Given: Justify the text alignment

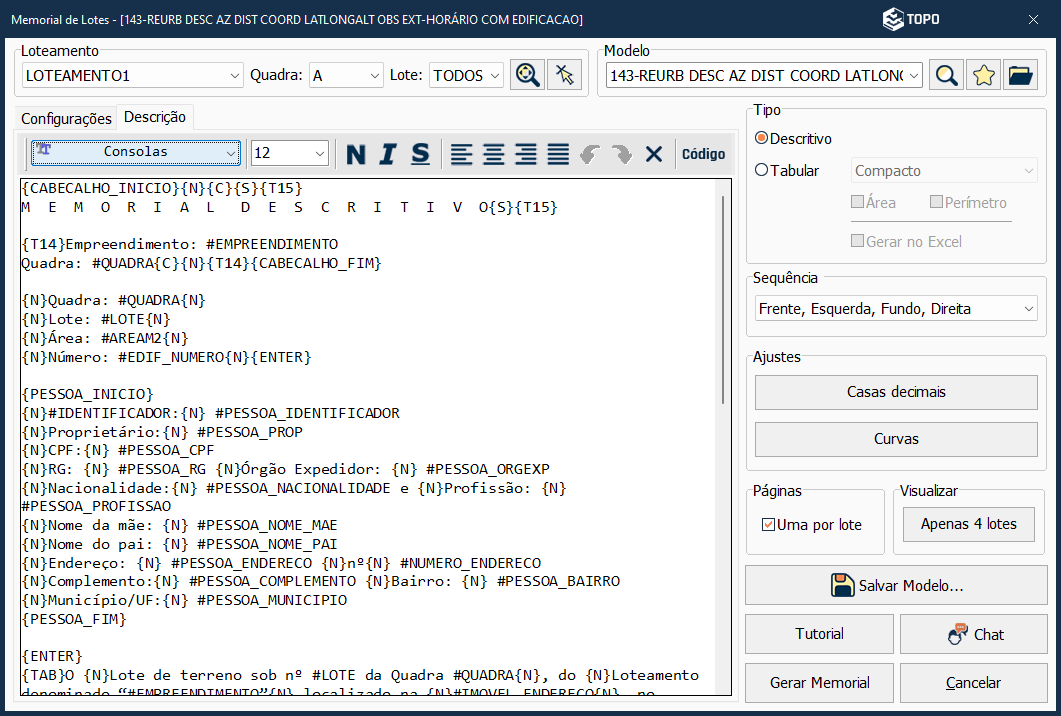Looking at the screenshot, I should click(558, 154).
